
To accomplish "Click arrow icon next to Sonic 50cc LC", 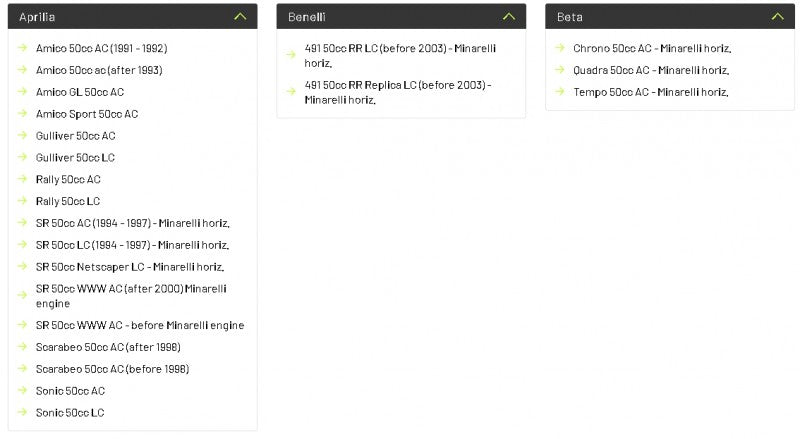I will pos(22,412).
